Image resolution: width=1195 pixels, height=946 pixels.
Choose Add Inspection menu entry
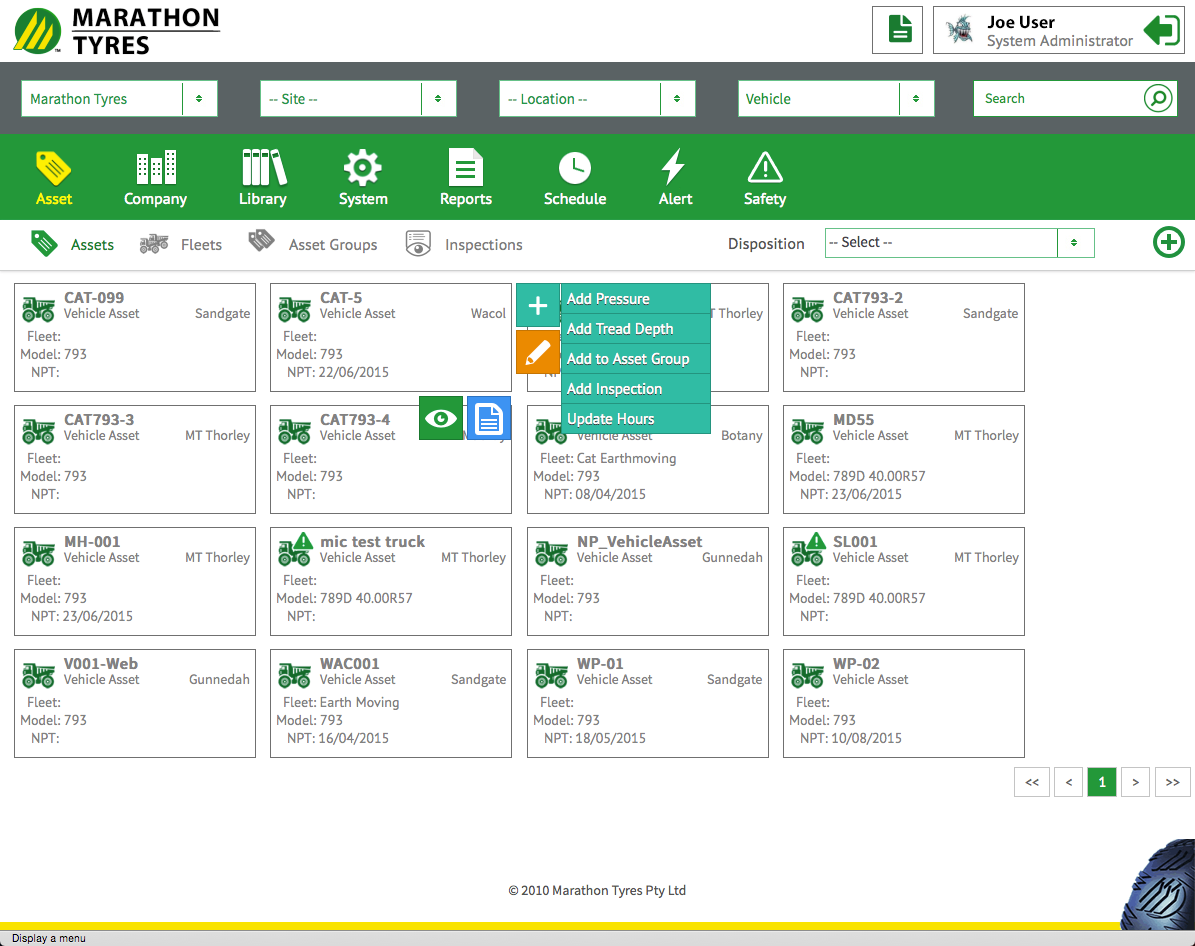point(614,389)
